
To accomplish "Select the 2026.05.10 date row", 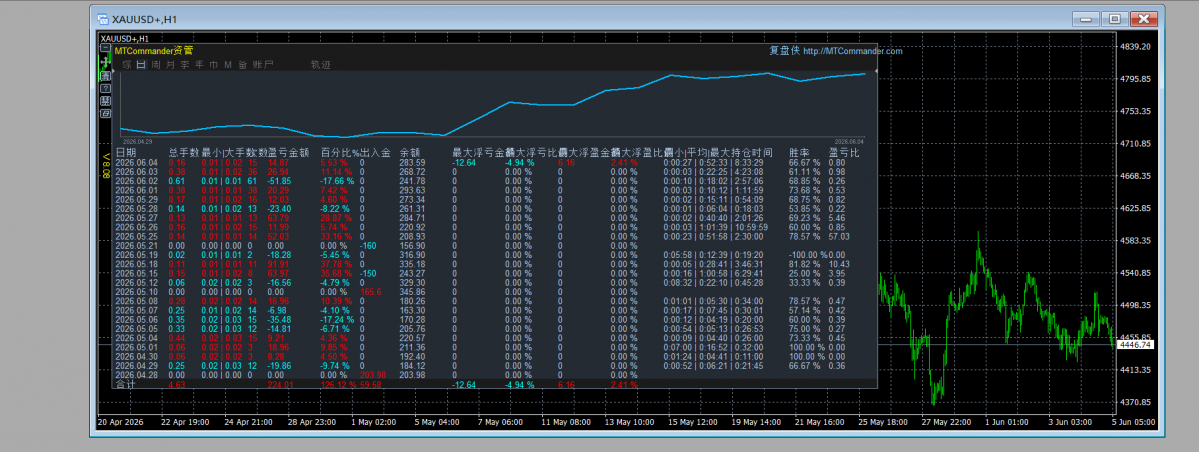I will pos(135,291).
